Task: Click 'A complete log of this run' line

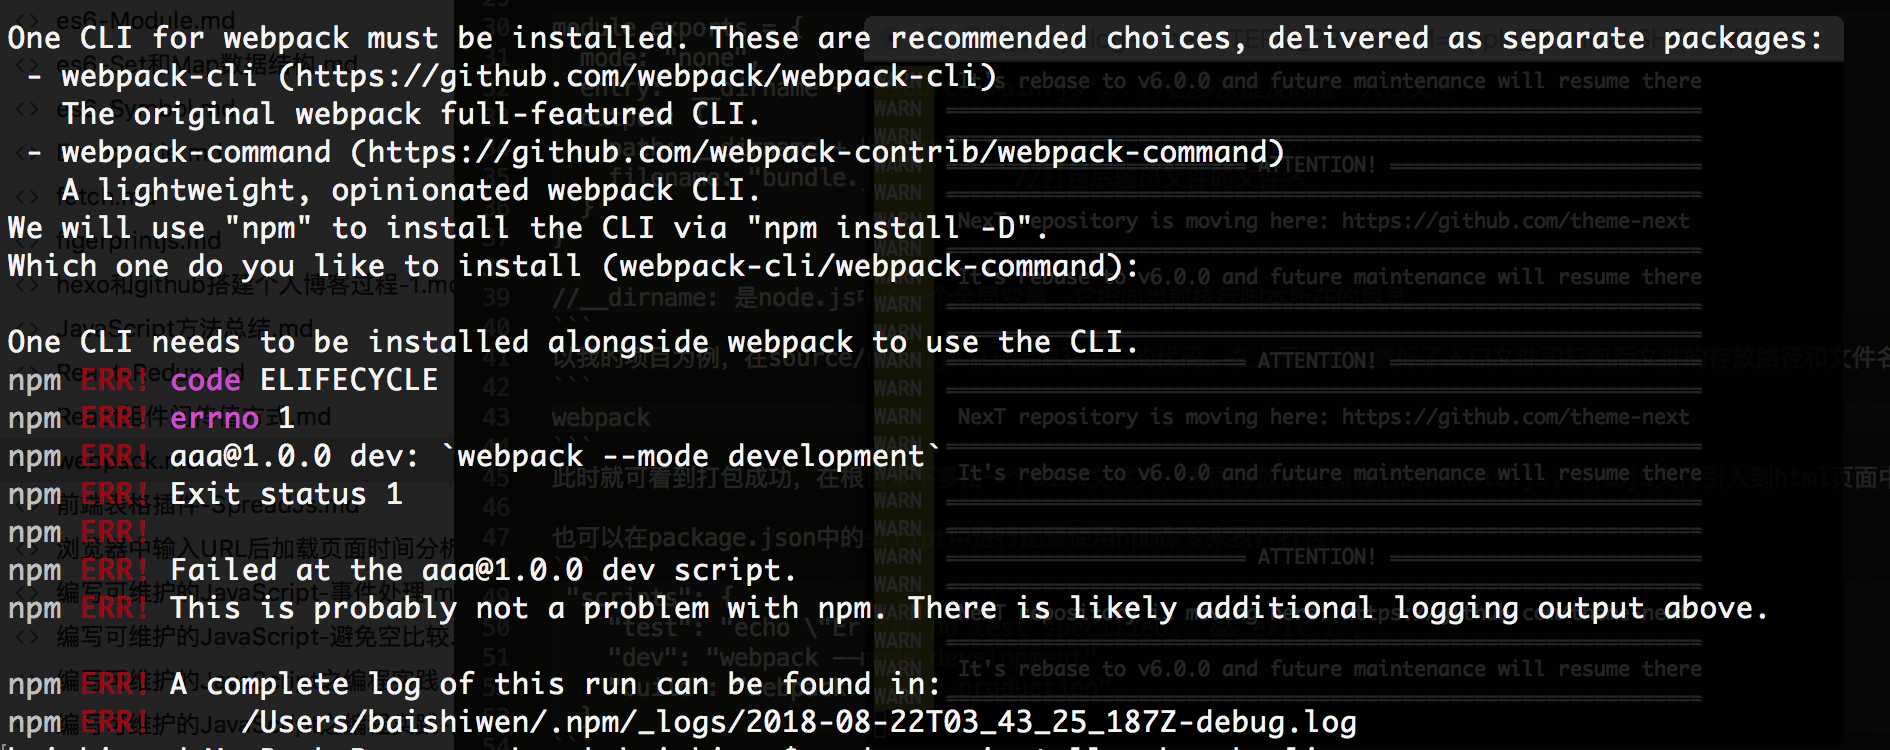Action: pyautogui.click(x=475, y=684)
